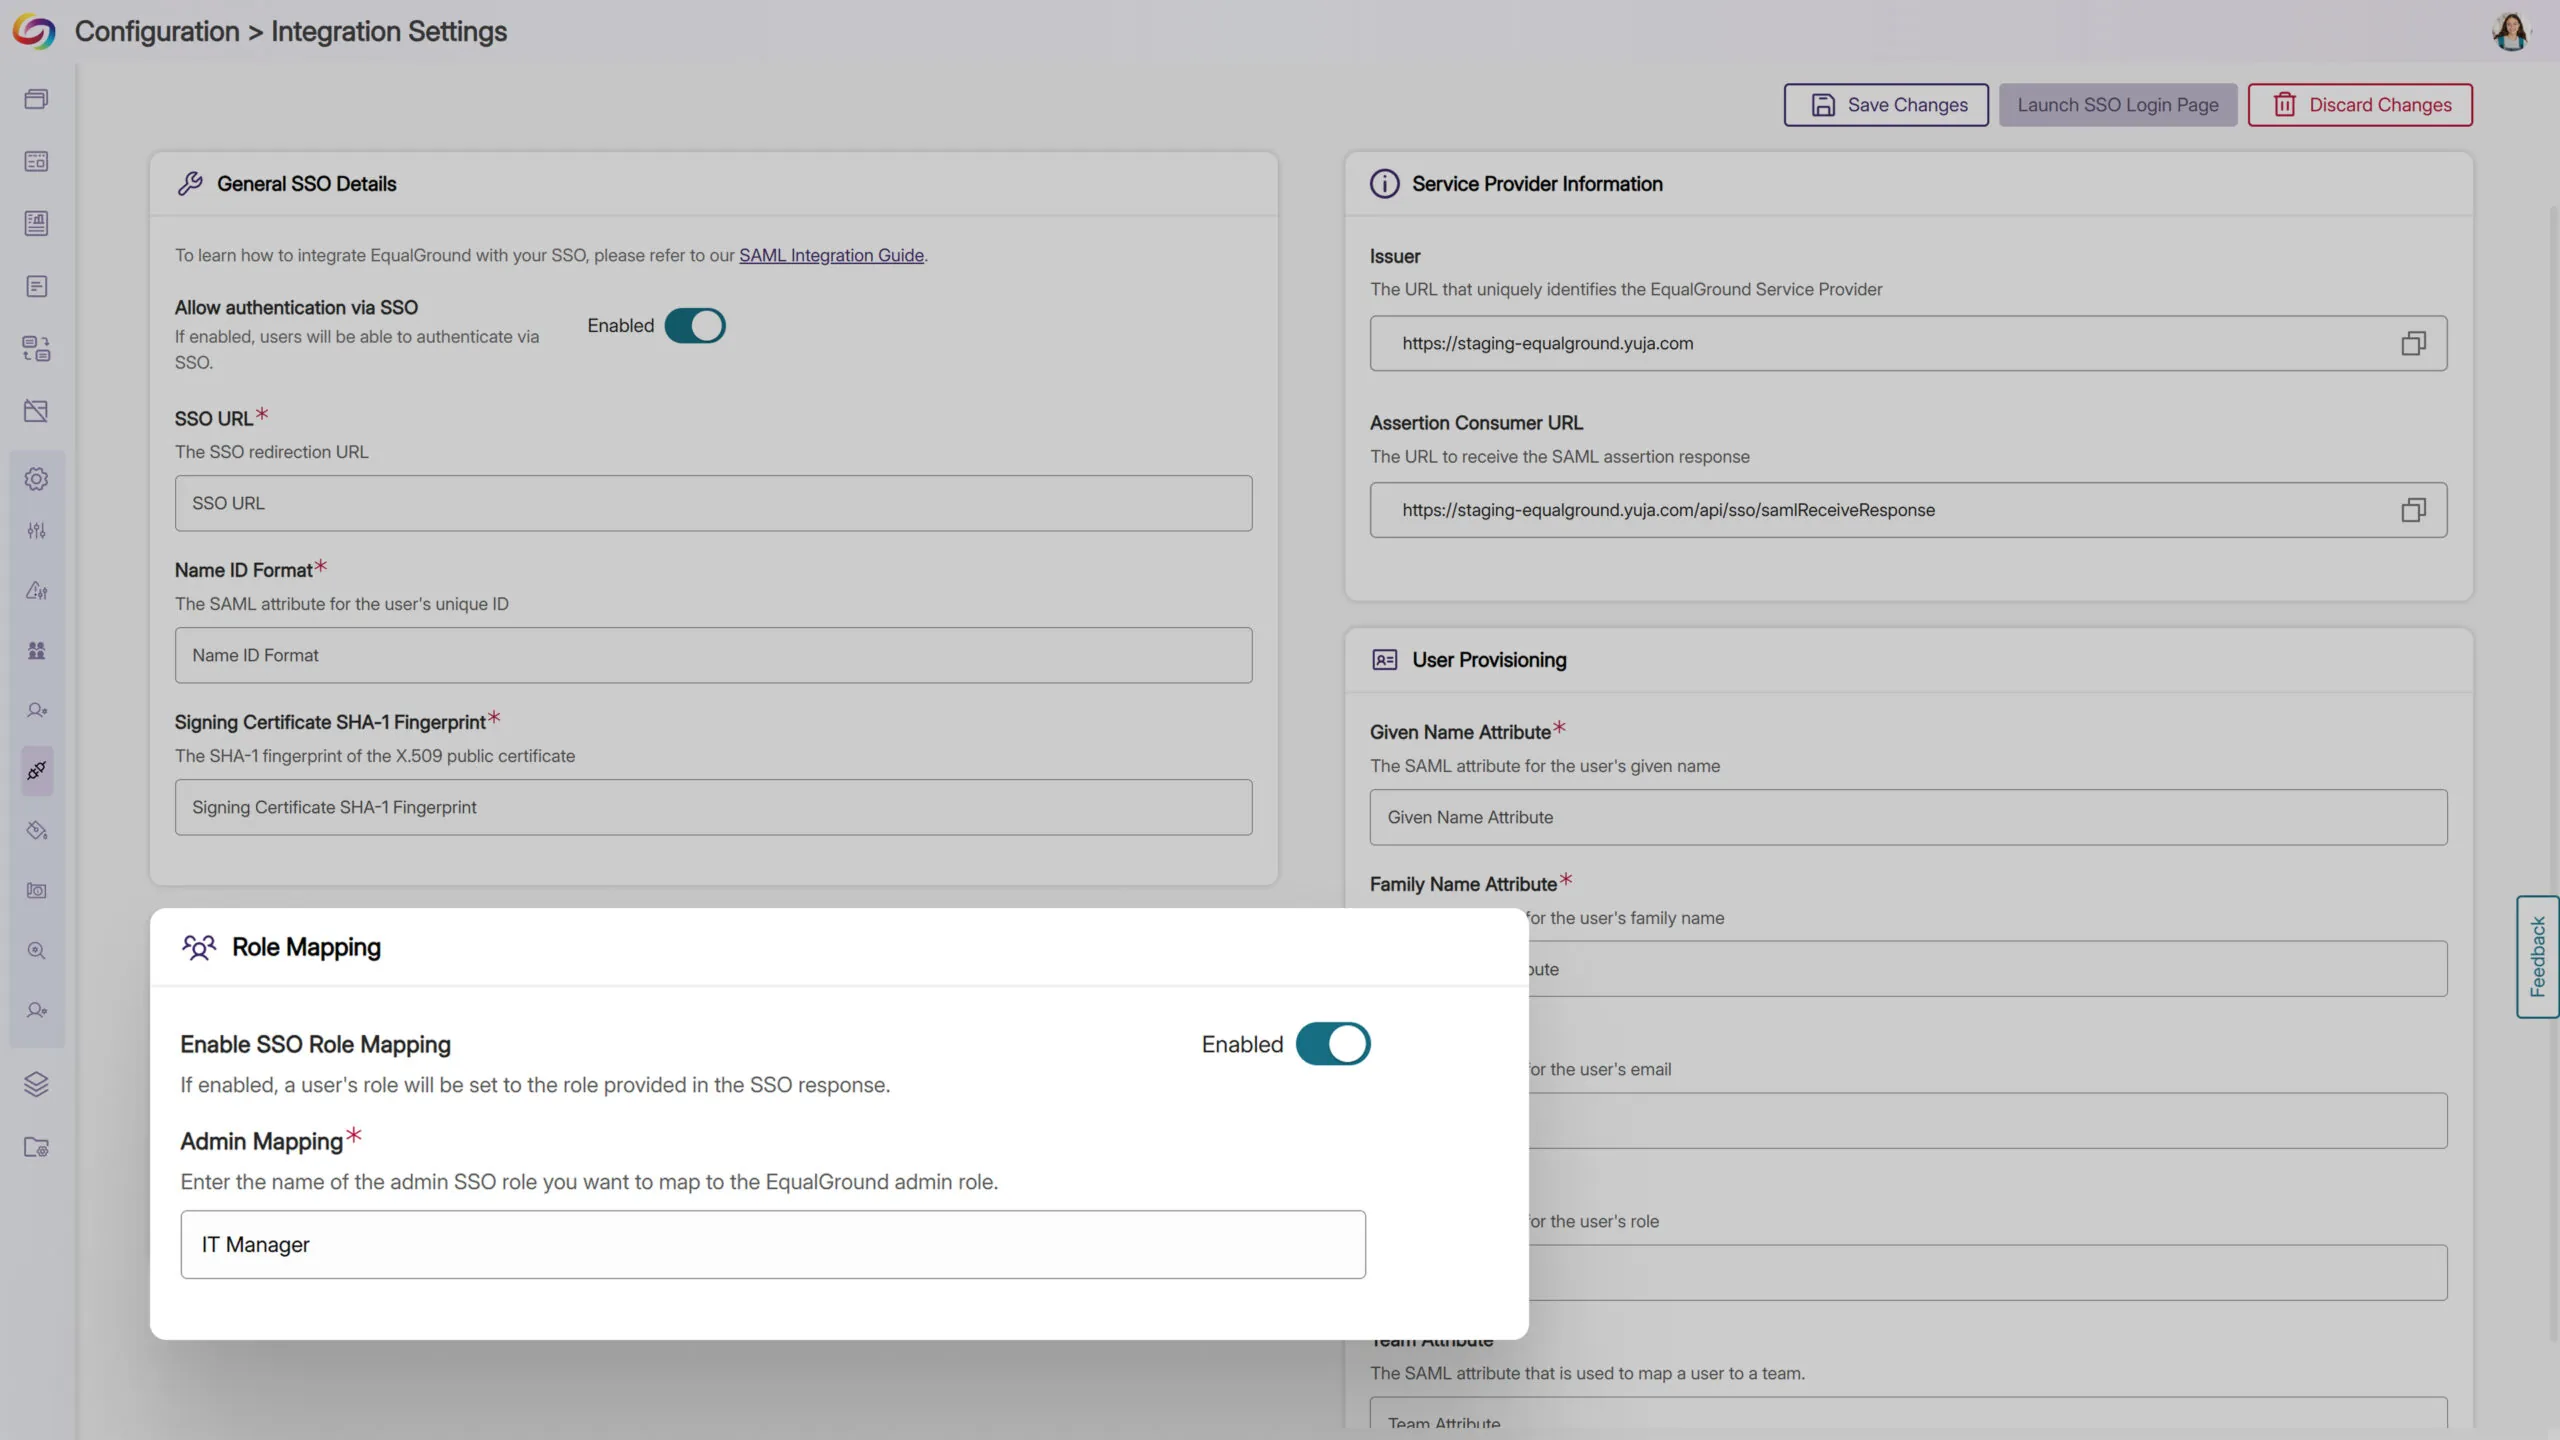This screenshot has width=2560, height=1440.
Task: Copy the Issuer URL with copy icon
Action: (2413, 343)
